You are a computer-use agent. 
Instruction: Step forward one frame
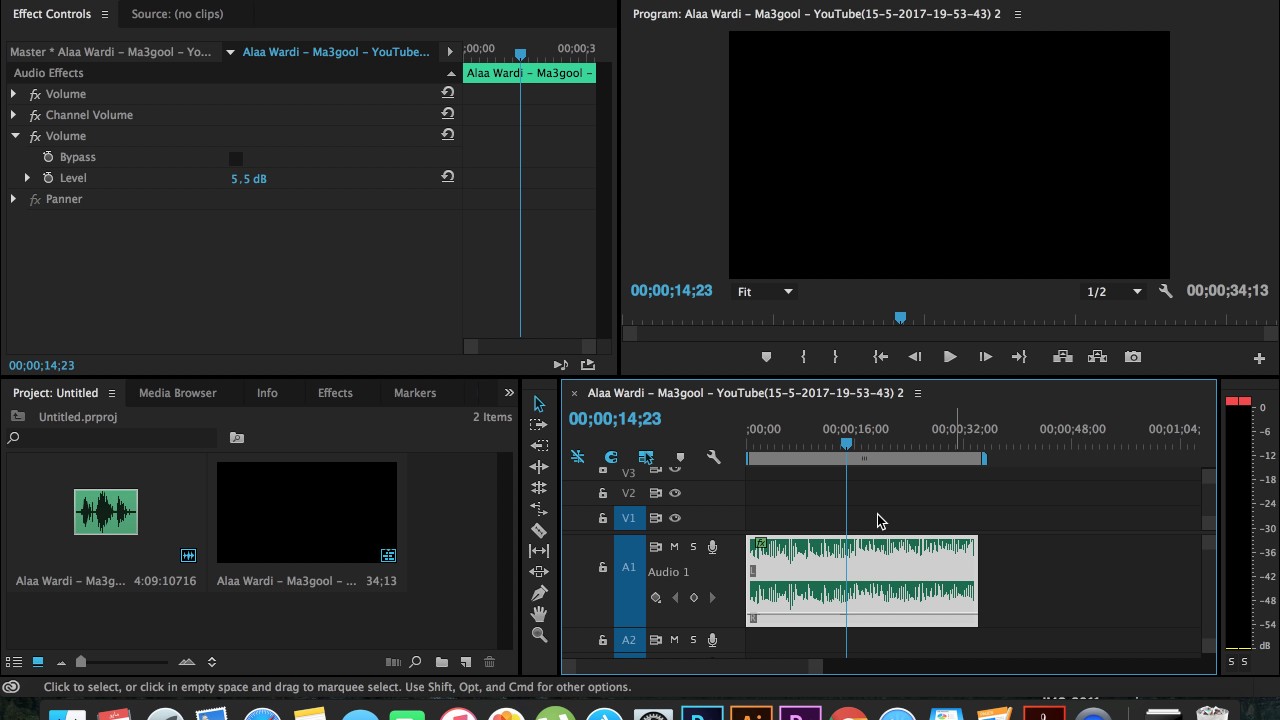pyautogui.click(x=985, y=357)
